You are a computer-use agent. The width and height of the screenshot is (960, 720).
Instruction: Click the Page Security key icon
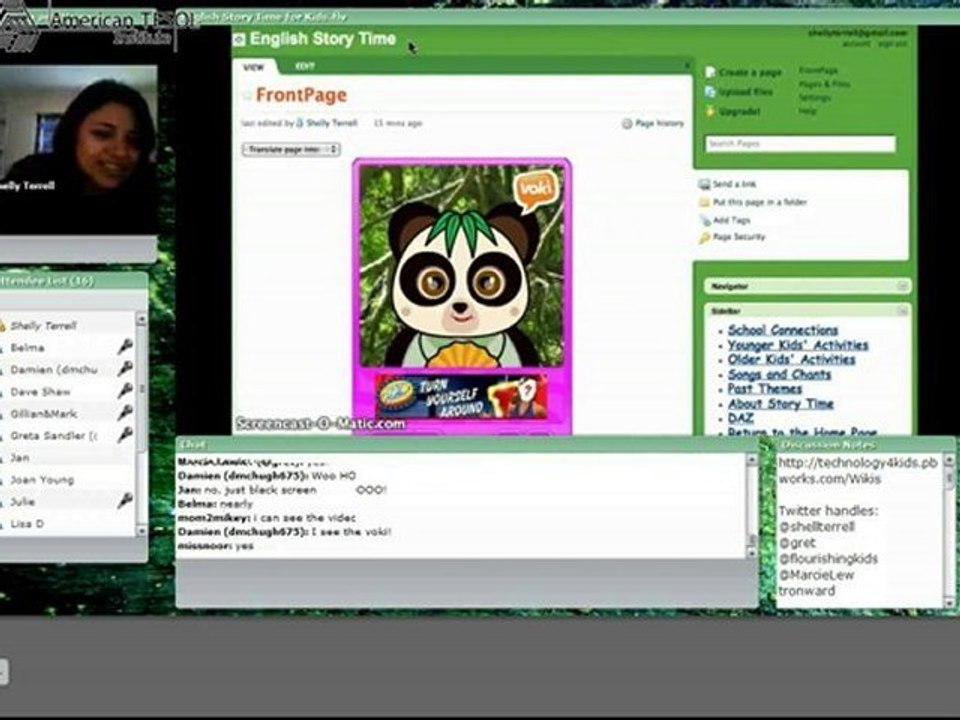705,237
